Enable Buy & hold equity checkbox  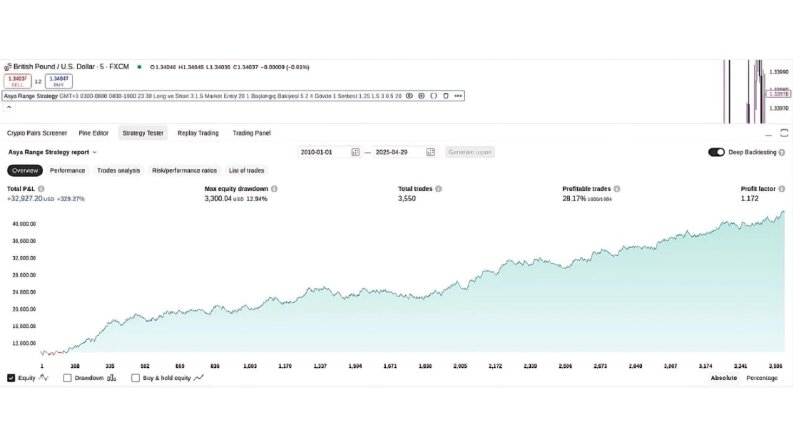pyautogui.click(x=136, y=378)
